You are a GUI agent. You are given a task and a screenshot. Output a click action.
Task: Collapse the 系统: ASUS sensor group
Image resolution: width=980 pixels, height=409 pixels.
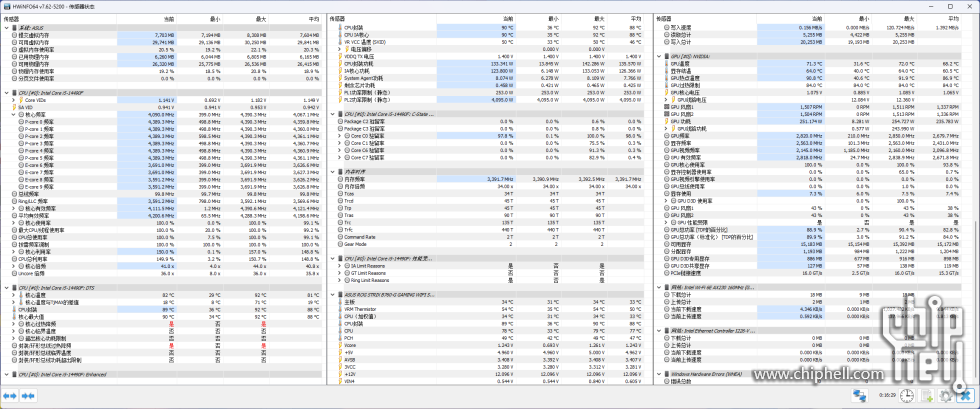(x=6, y=28)
